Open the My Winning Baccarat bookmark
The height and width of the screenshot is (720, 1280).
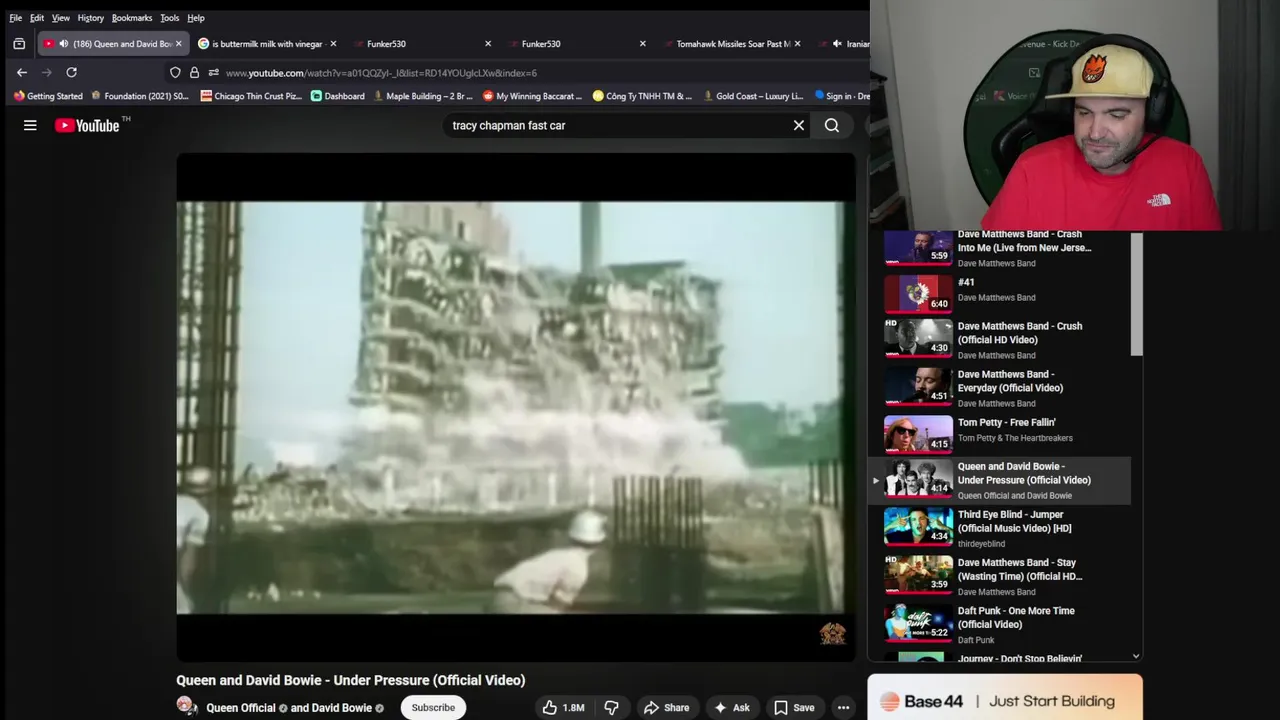(532, 96)
